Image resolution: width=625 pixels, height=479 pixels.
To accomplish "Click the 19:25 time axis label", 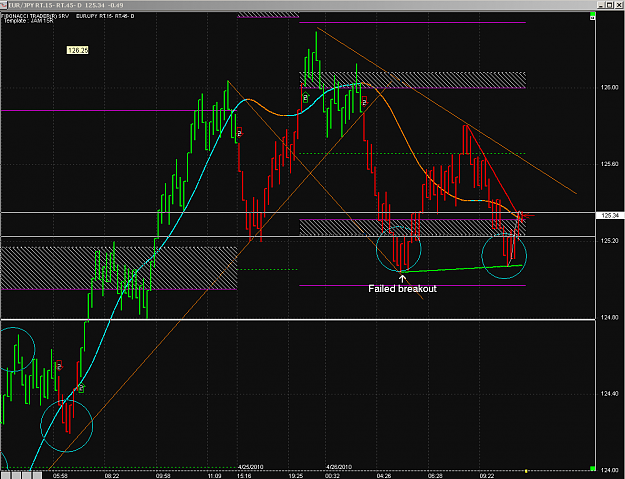I will point(295,476).
